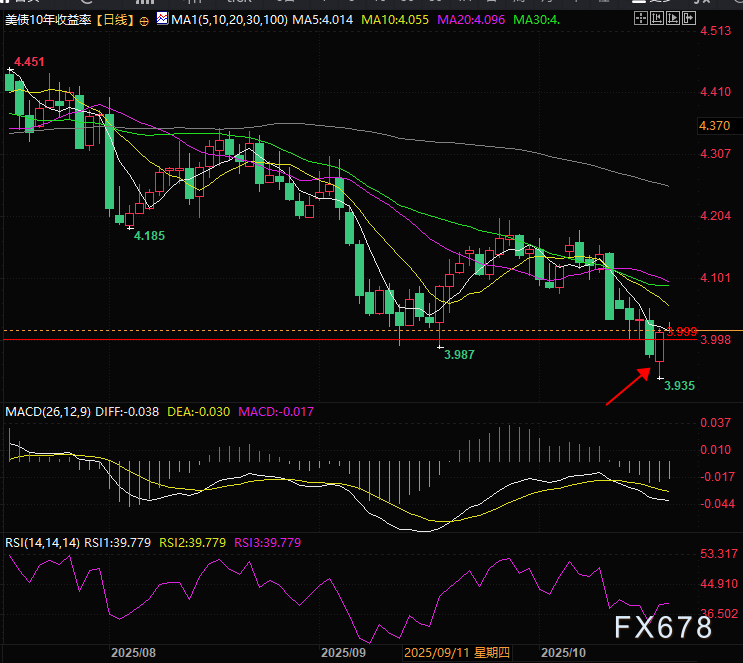Click the MA indicator chart icon
The image size is (743, 663).
pyautogui.click(x=162, y=20)
